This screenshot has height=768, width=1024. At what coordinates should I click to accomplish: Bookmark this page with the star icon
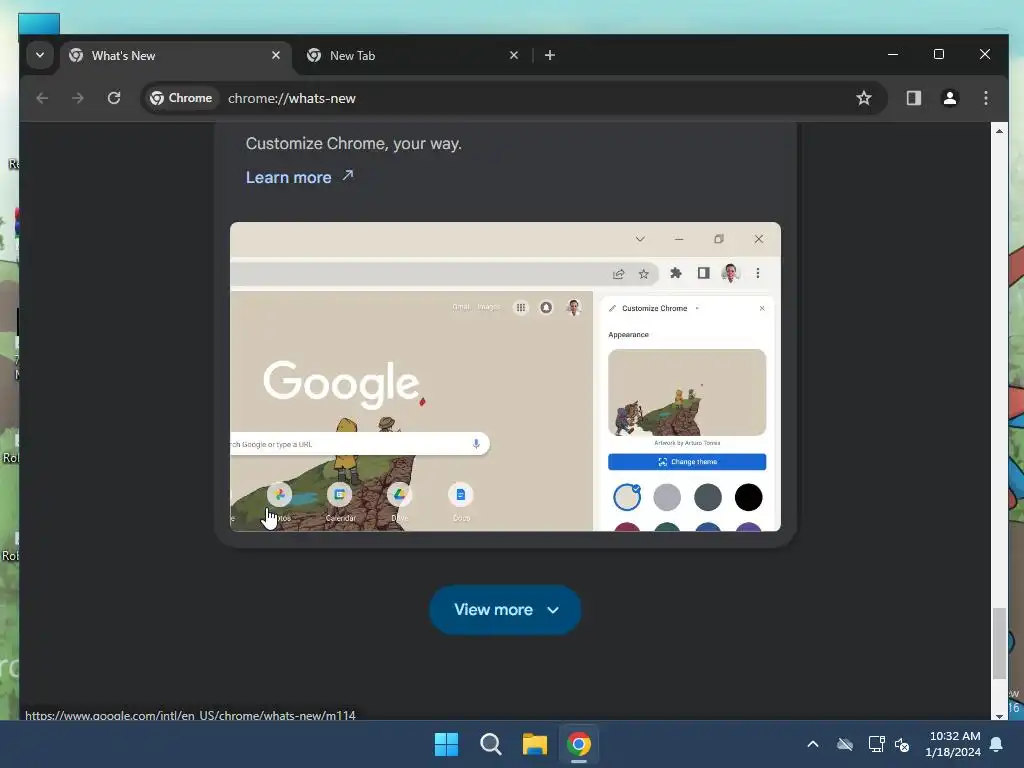pos(864,98)
